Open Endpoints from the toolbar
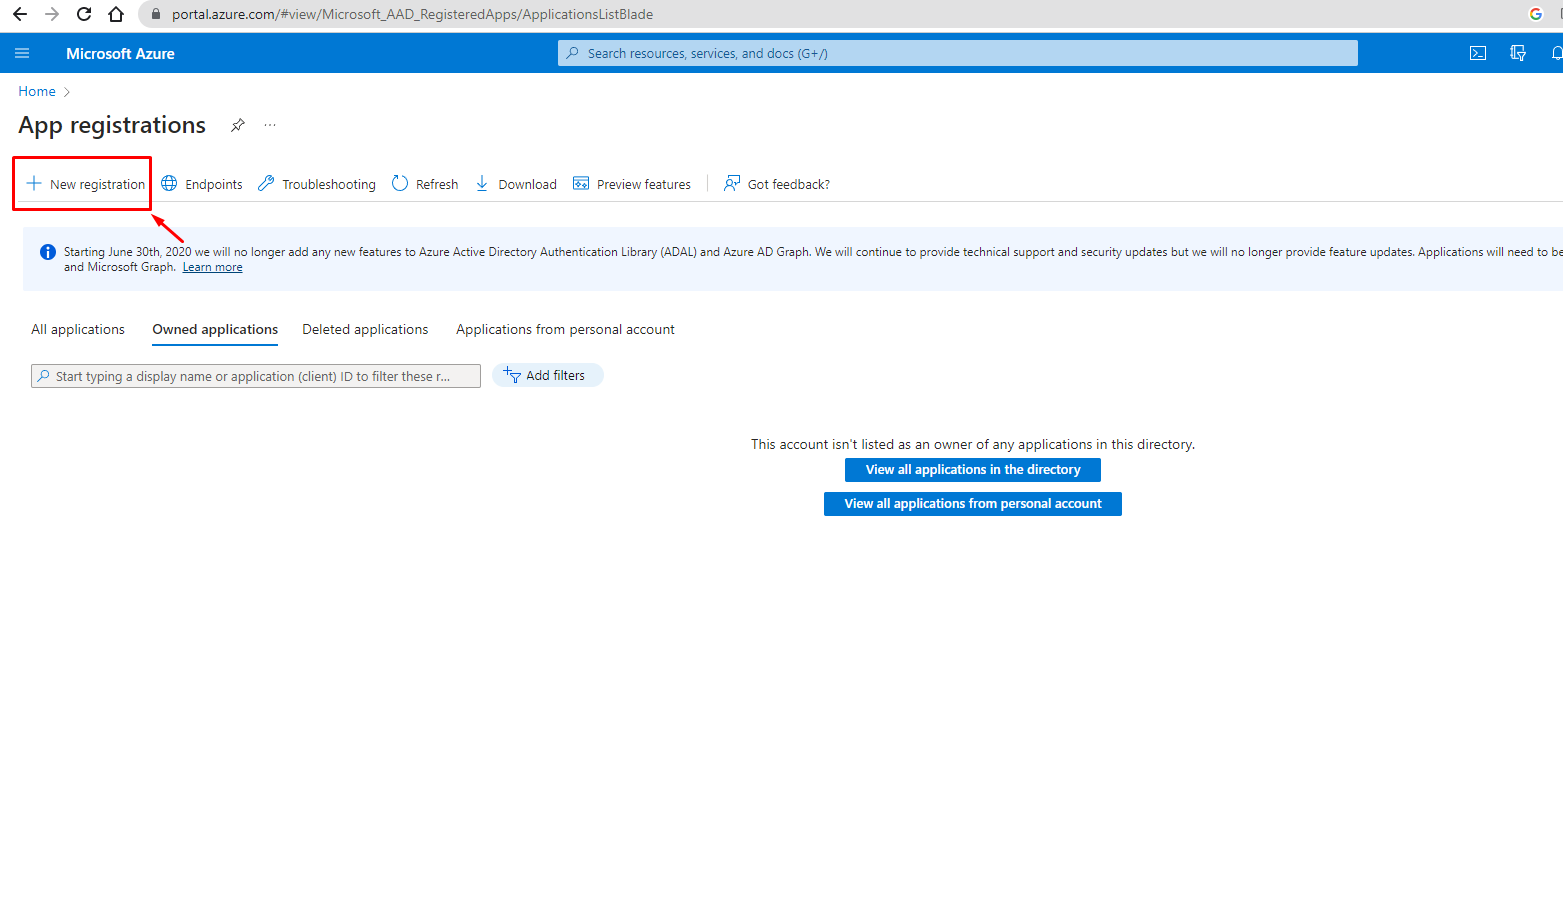Screen dimensions: 1563x922 point(202,184)
